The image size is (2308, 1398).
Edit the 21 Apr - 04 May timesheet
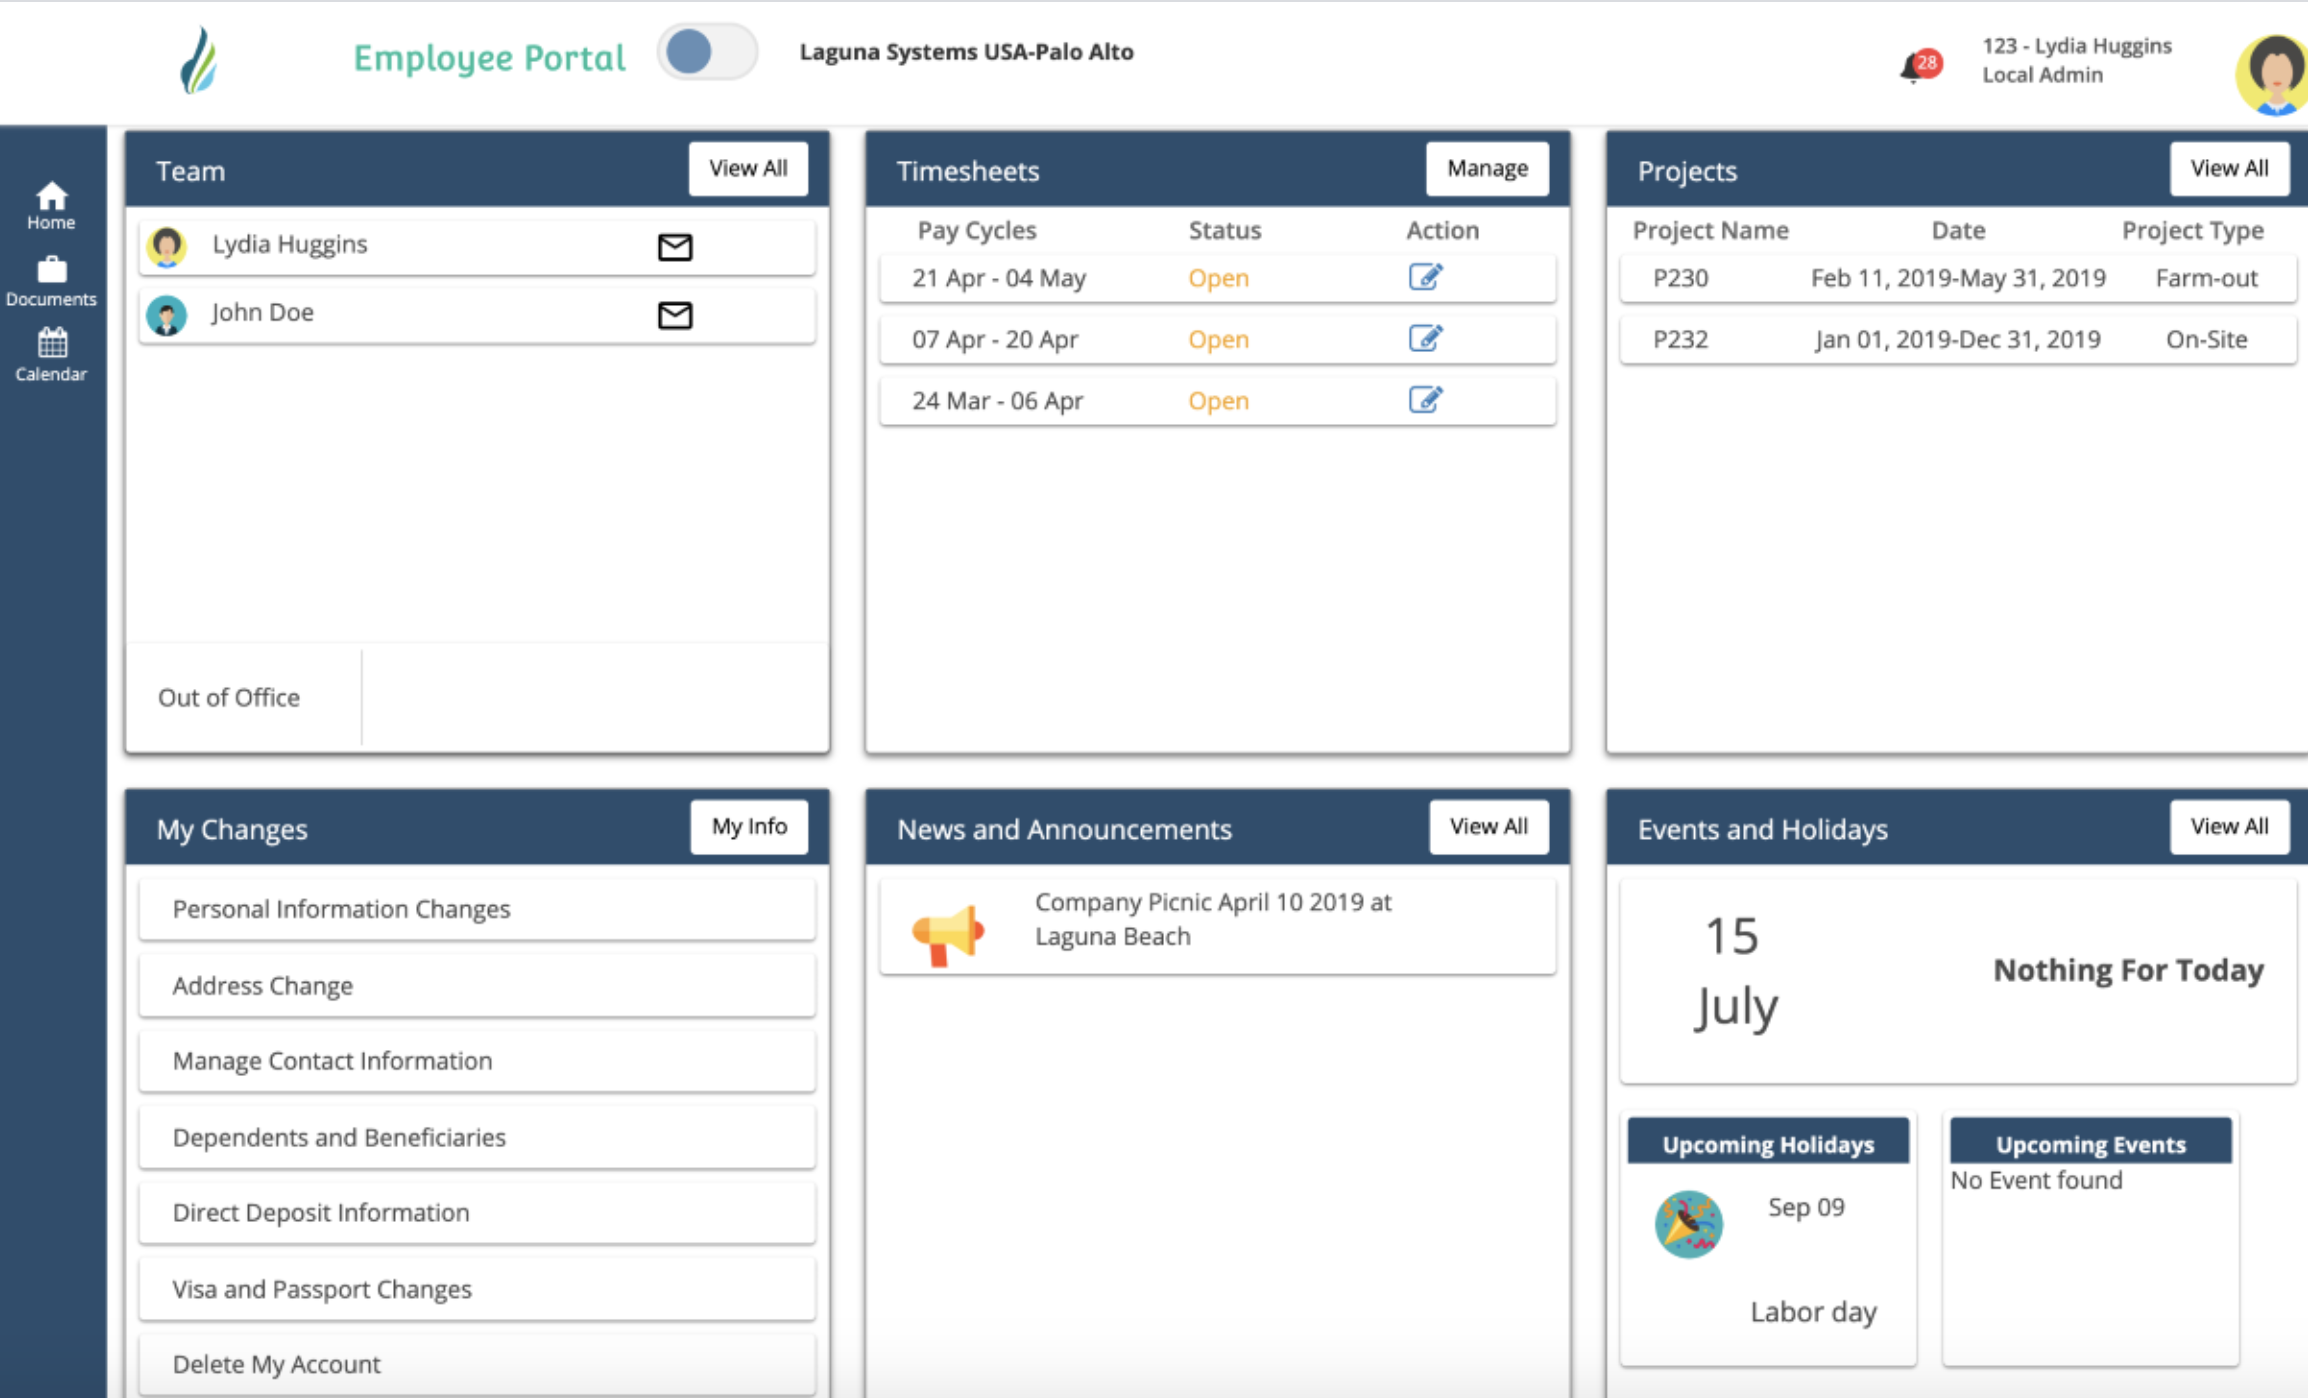(1425, 277)
